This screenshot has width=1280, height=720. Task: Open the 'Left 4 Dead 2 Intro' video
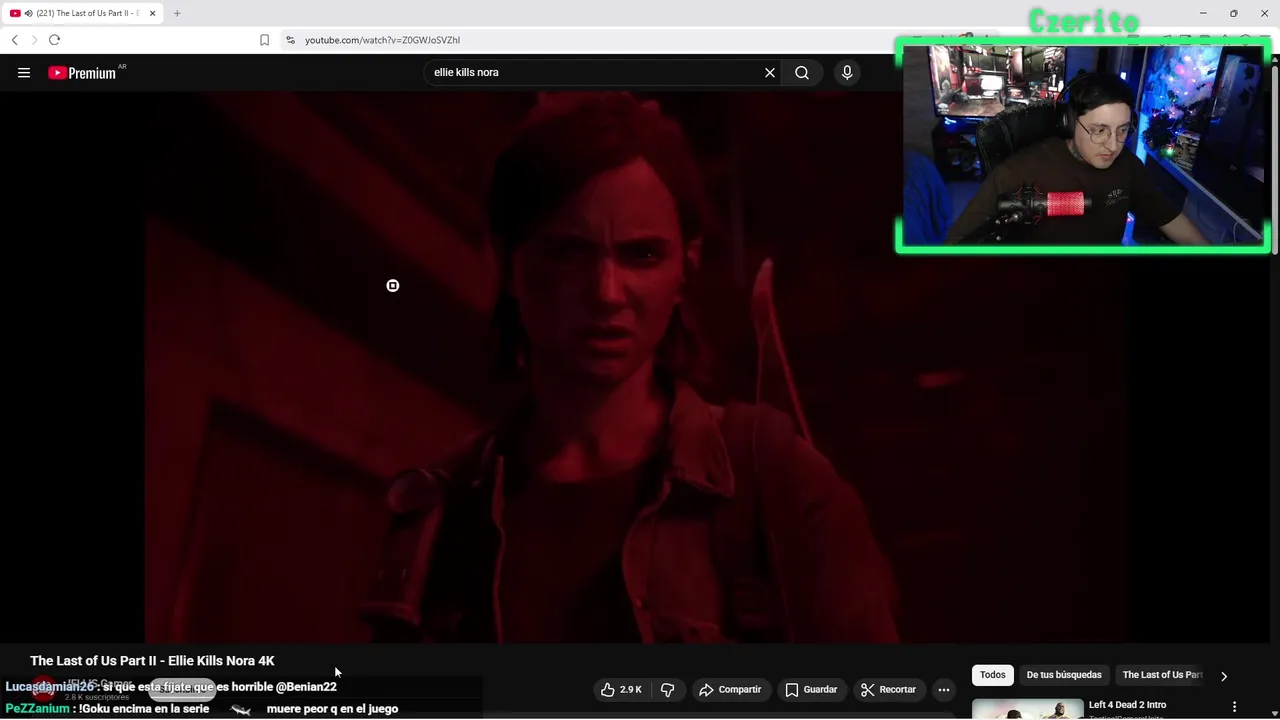pyautogui.click(x=1127, y=705)
